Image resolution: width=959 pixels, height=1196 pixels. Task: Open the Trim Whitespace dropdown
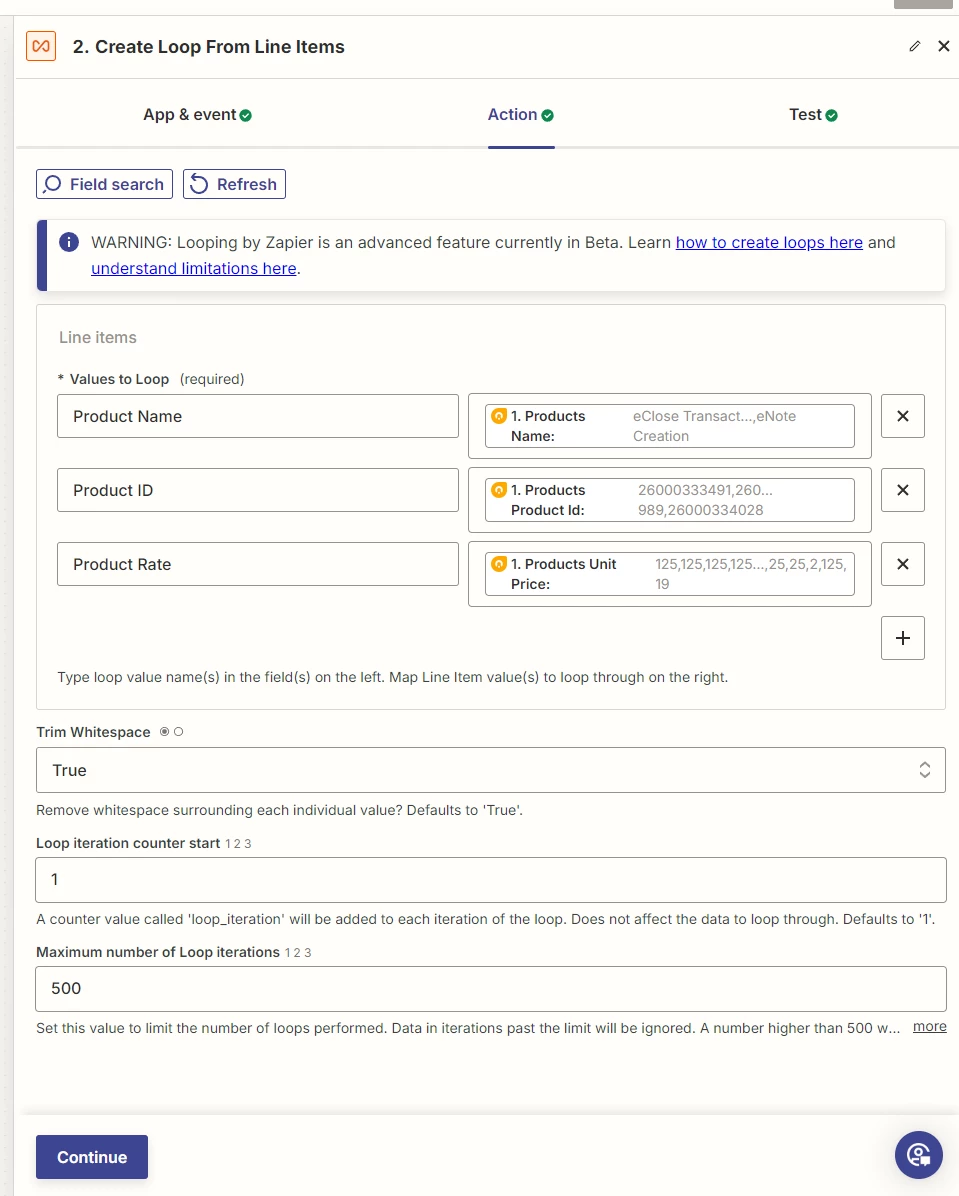[491, 770]
